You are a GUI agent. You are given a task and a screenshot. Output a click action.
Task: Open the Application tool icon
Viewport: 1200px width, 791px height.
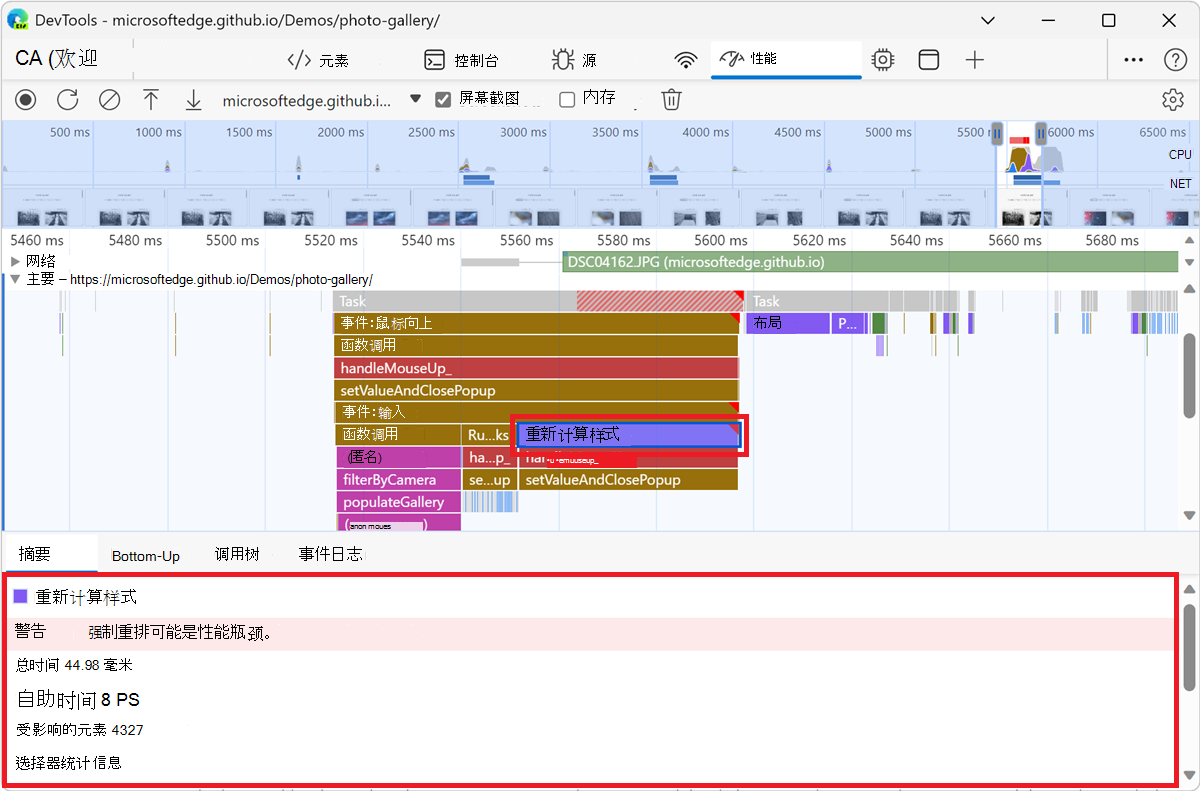click(x=929, y=60)
